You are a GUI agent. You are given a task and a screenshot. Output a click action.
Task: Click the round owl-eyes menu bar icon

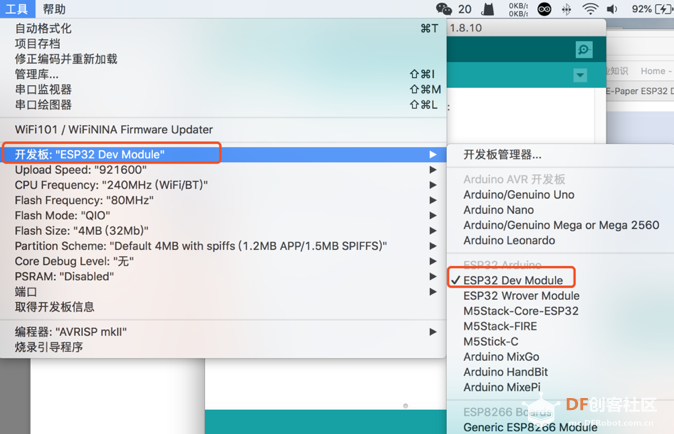pos(544,9)
